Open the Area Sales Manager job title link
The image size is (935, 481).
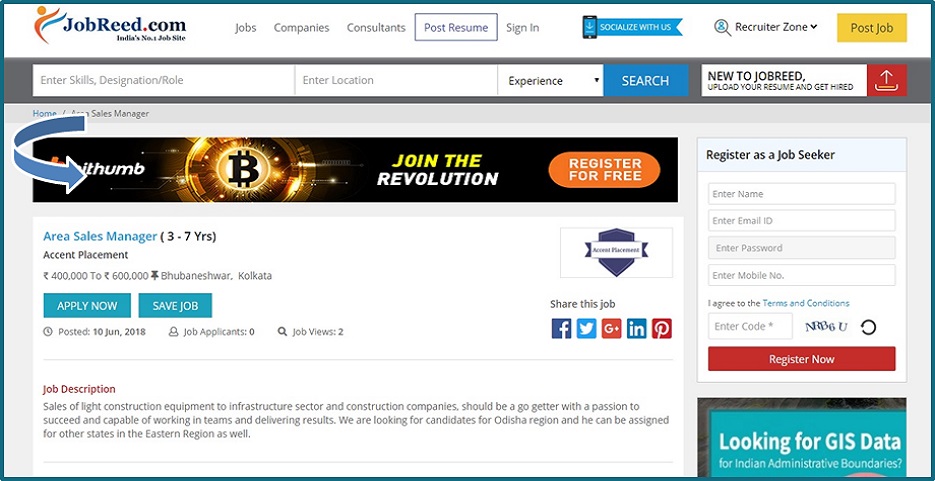pos(100,236)
